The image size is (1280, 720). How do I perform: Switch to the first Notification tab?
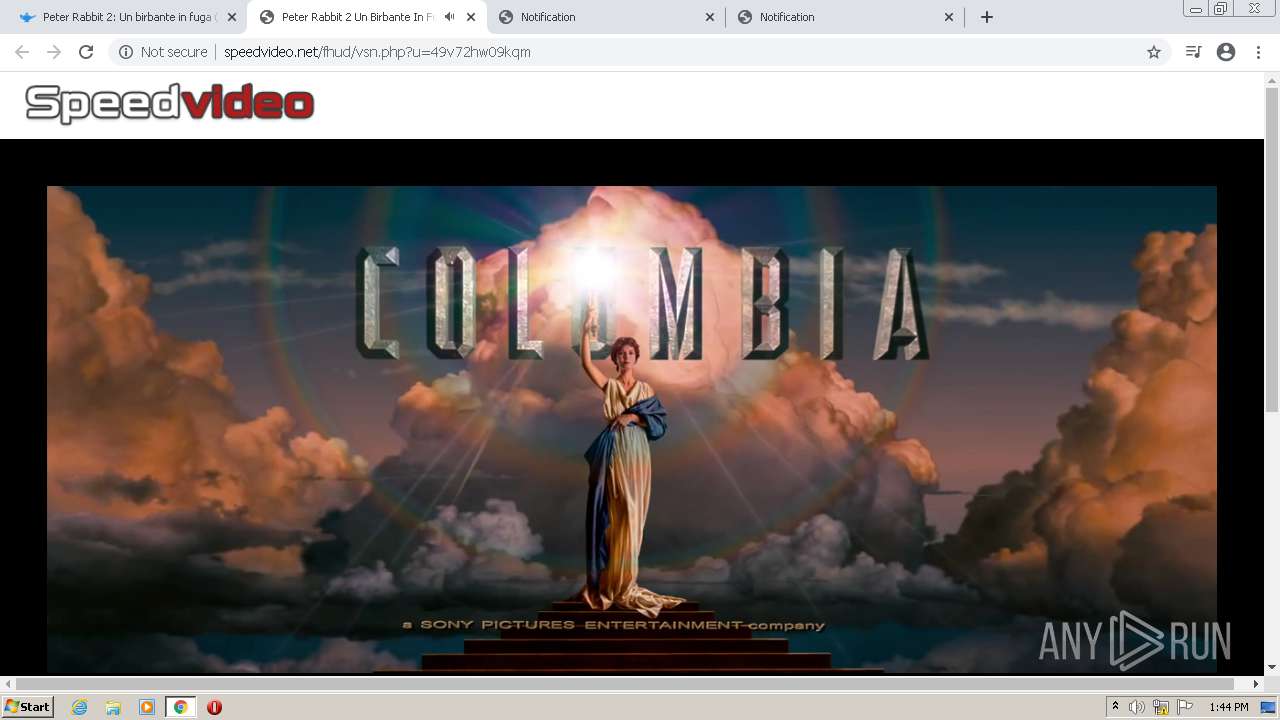click(606, 17)
